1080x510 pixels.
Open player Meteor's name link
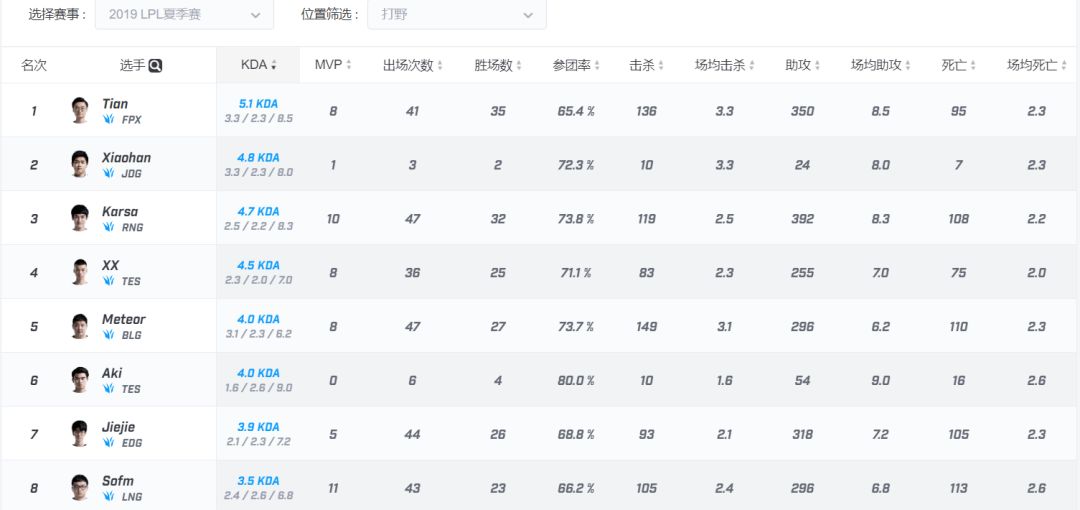coord(124,319)
